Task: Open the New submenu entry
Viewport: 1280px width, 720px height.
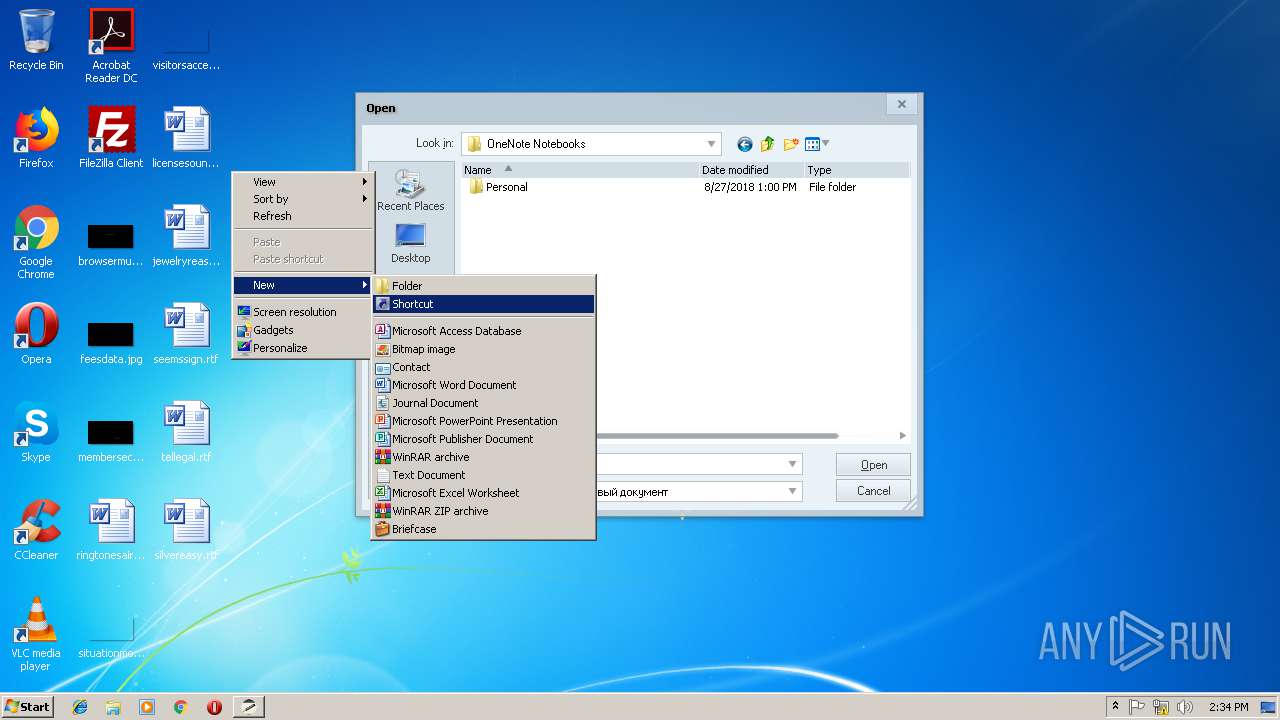Action: 302,285
